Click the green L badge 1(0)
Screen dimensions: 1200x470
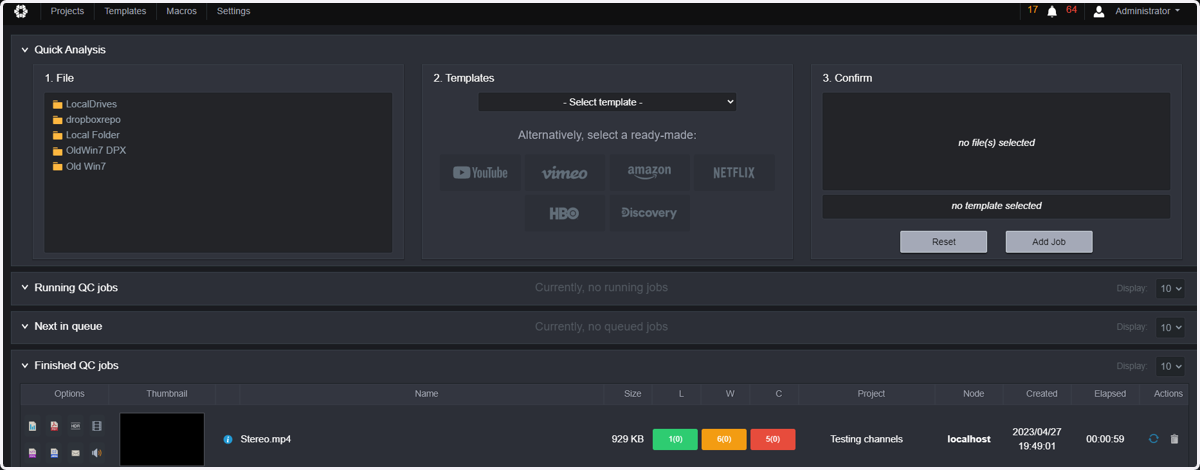tap(675, 439)
